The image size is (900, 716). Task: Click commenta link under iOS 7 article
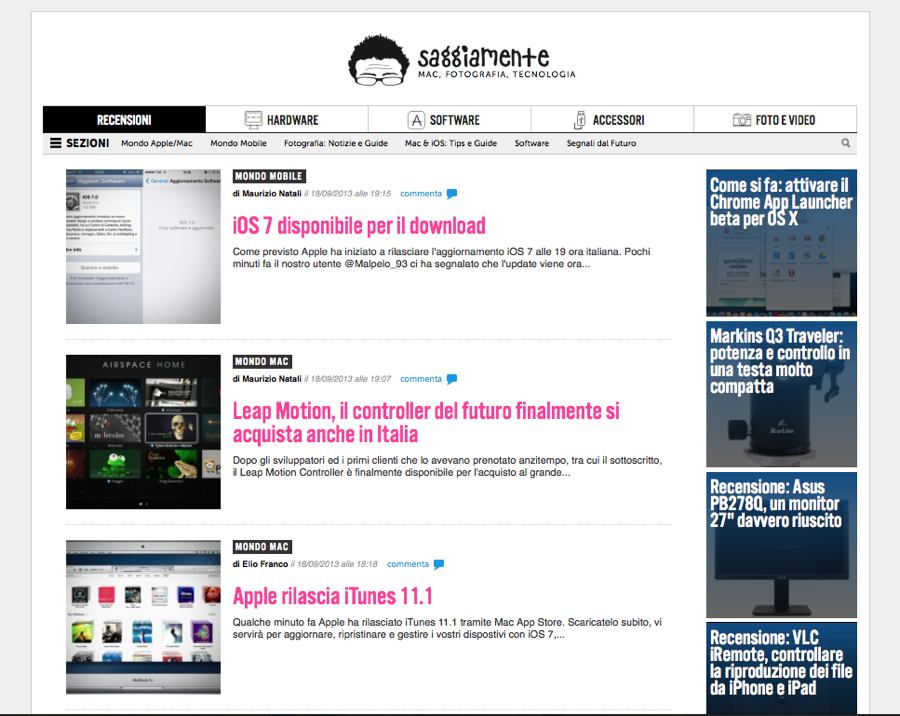pyautogui.click(x=421, y=194)
